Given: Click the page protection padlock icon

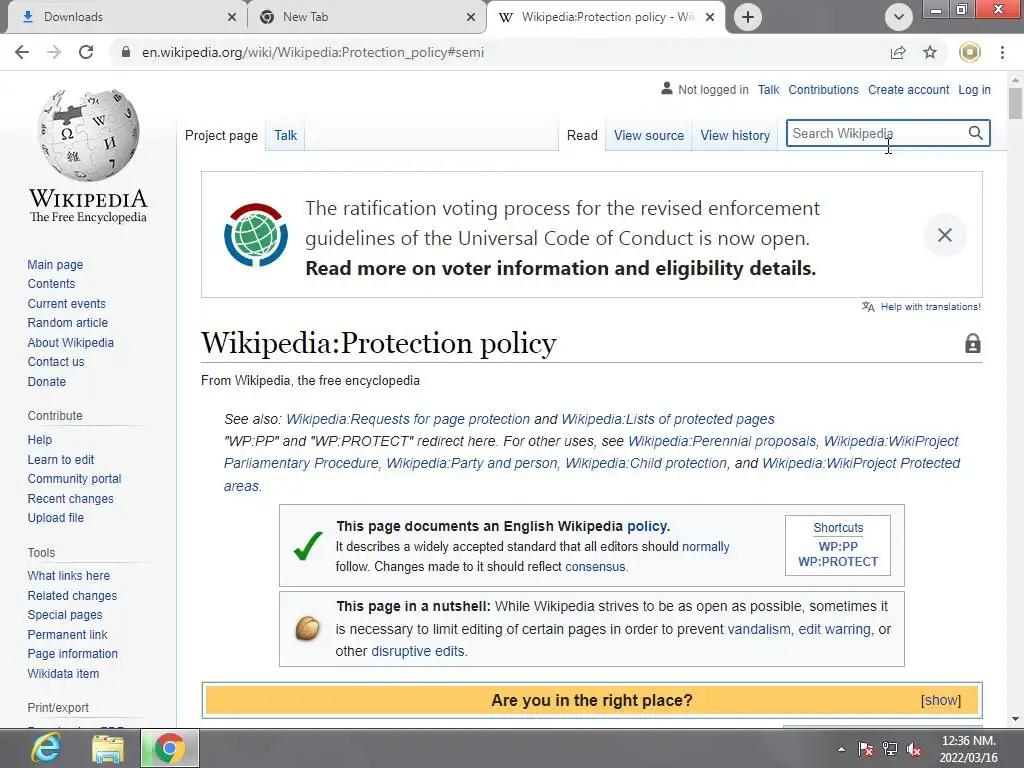Looking at the screenshot, I should coord(972,344).
